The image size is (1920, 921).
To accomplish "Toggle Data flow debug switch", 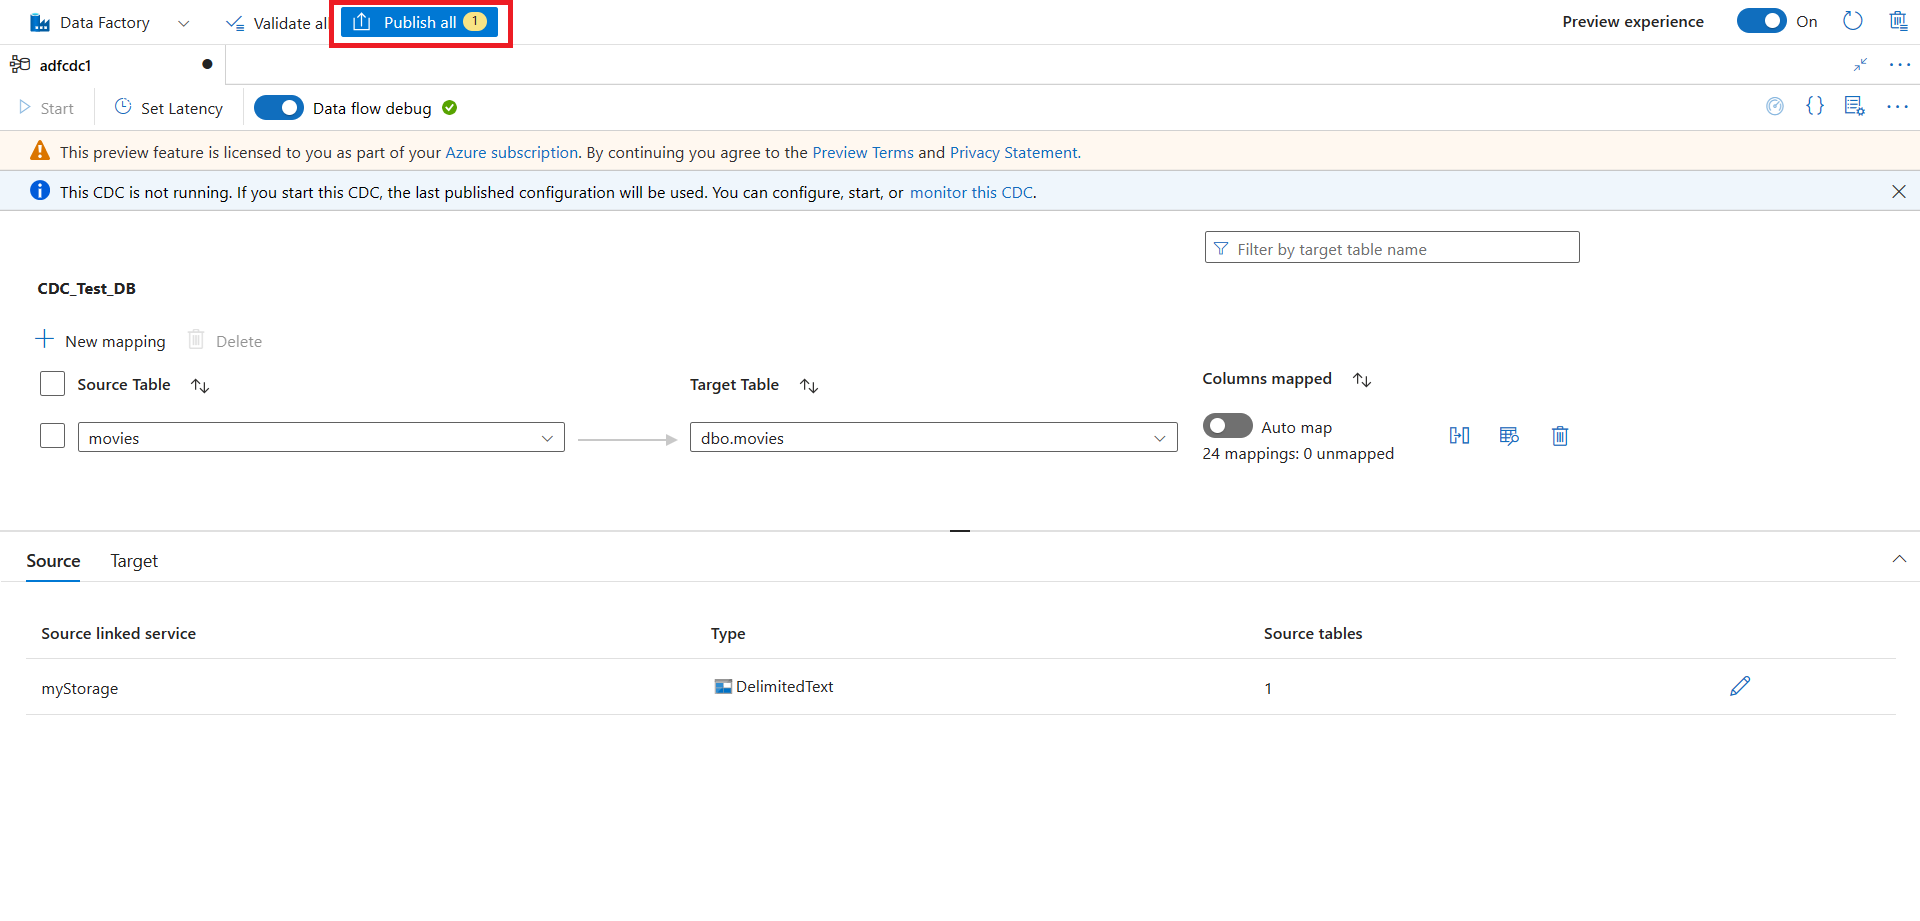I will 279,108.
